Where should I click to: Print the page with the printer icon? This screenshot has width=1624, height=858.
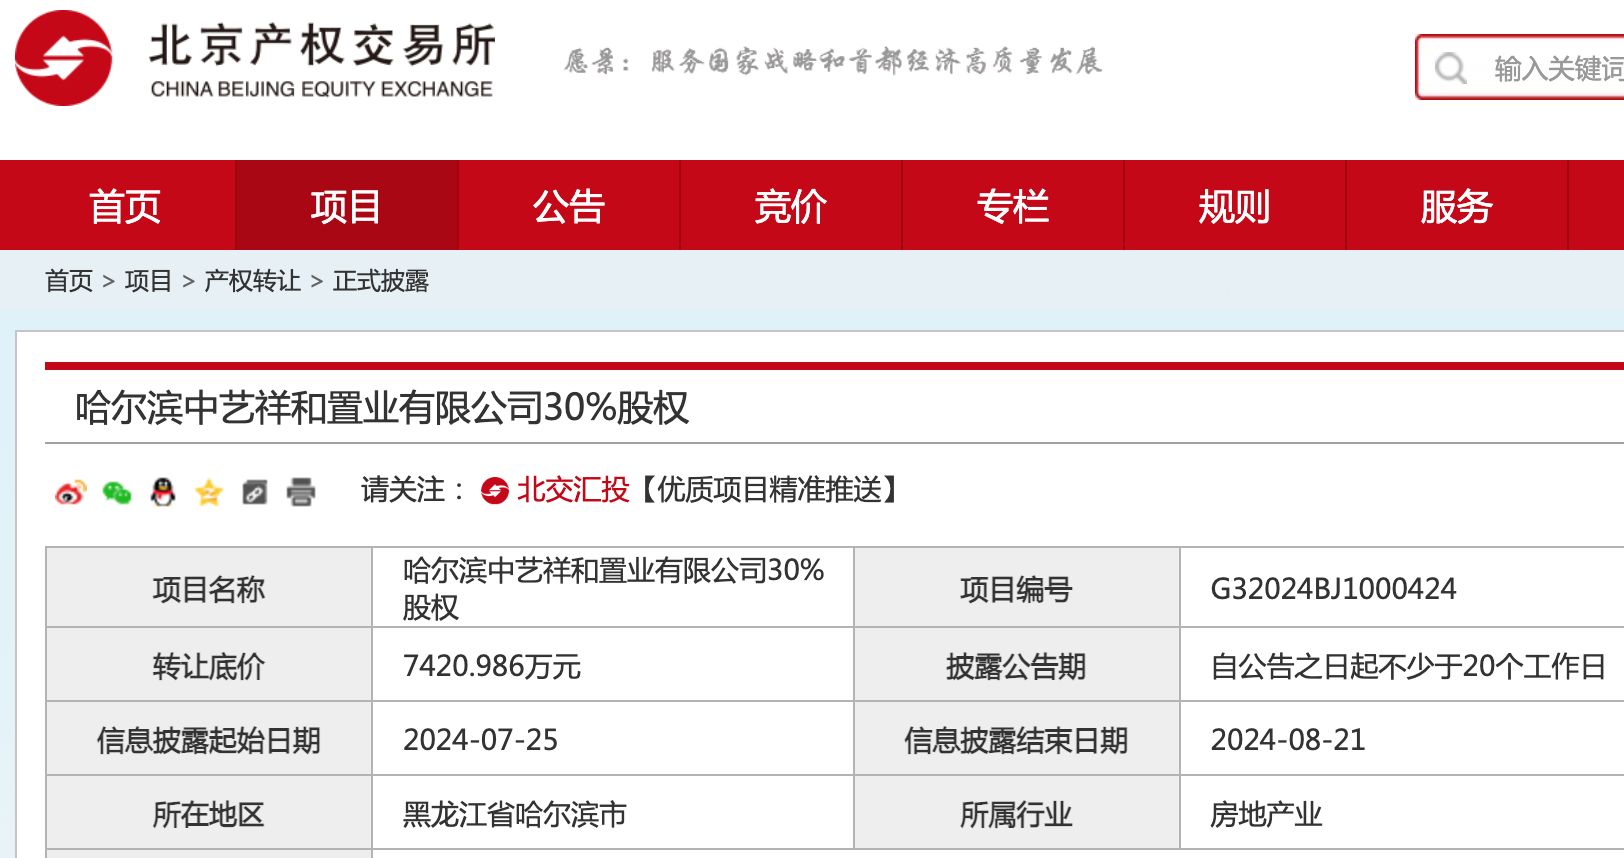(301, 492)
